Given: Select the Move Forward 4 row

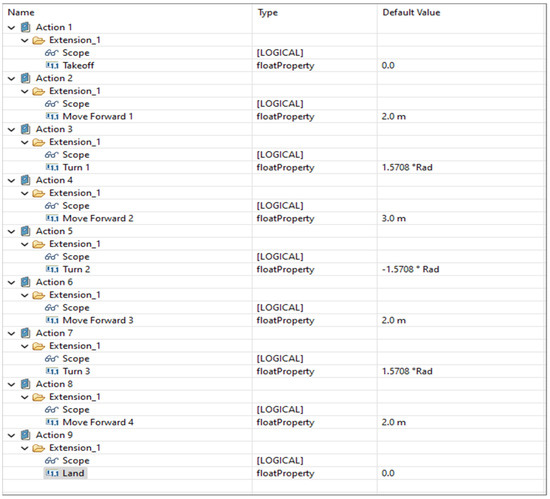Looking at the screenshot, I should [x=274, y=422].
